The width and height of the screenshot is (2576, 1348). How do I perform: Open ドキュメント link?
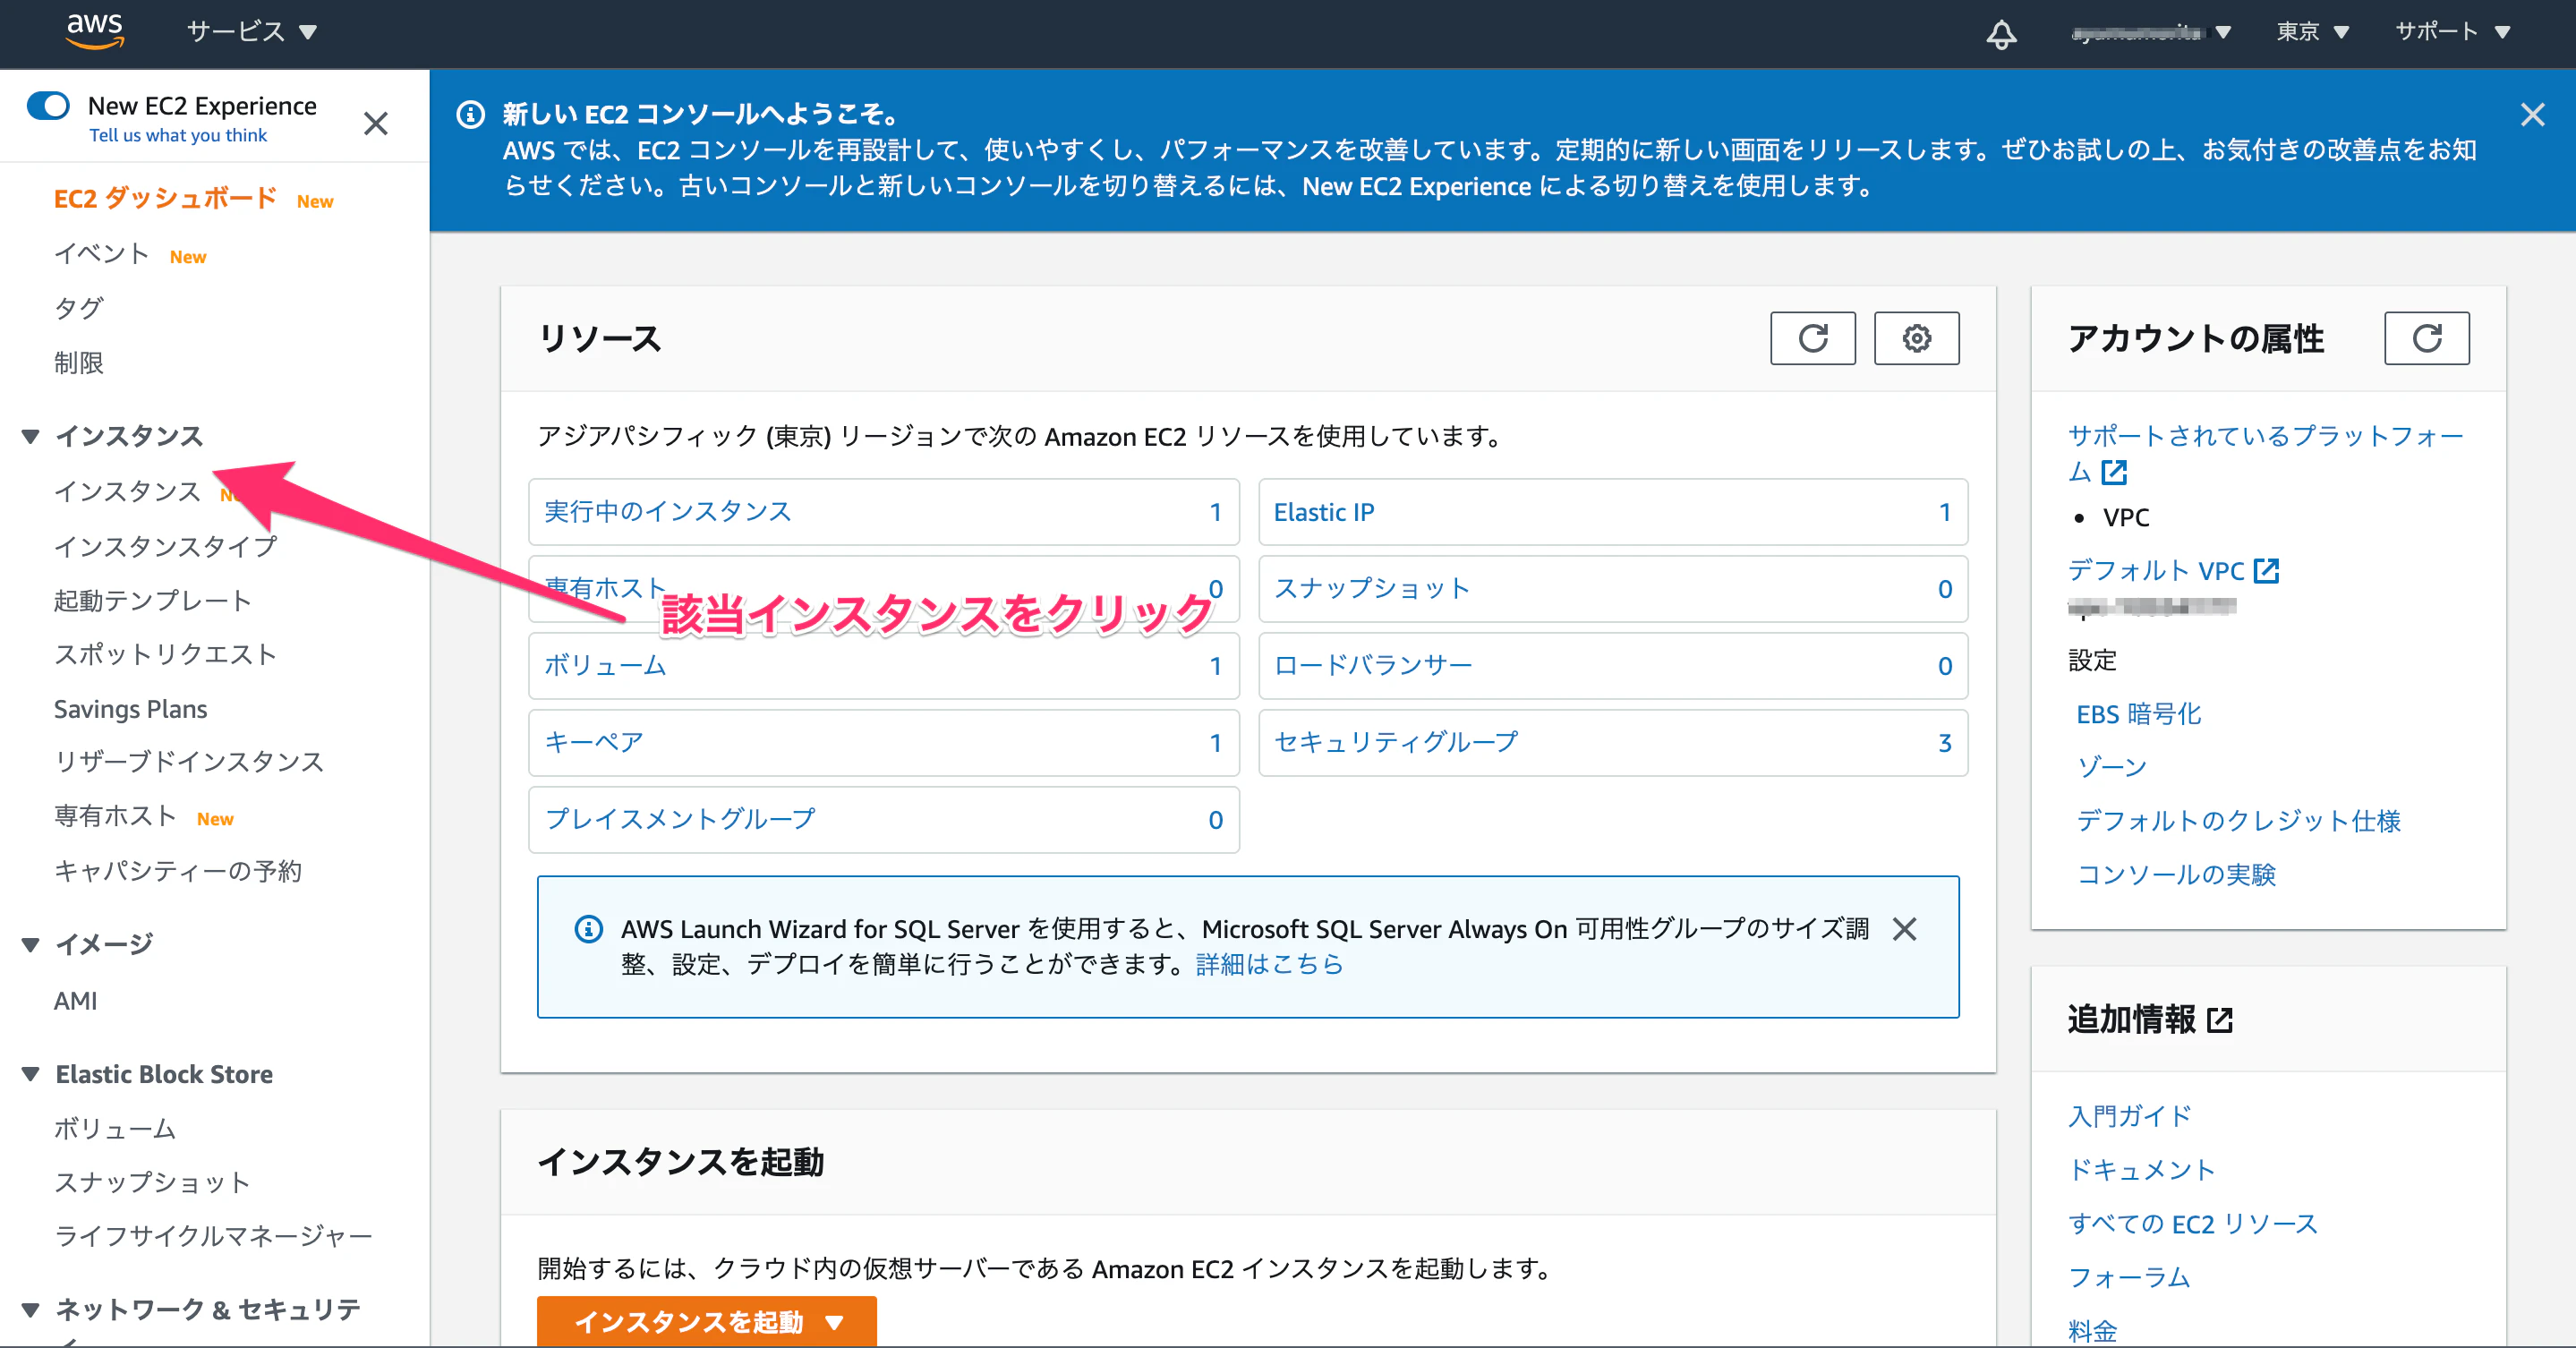2142,1170
